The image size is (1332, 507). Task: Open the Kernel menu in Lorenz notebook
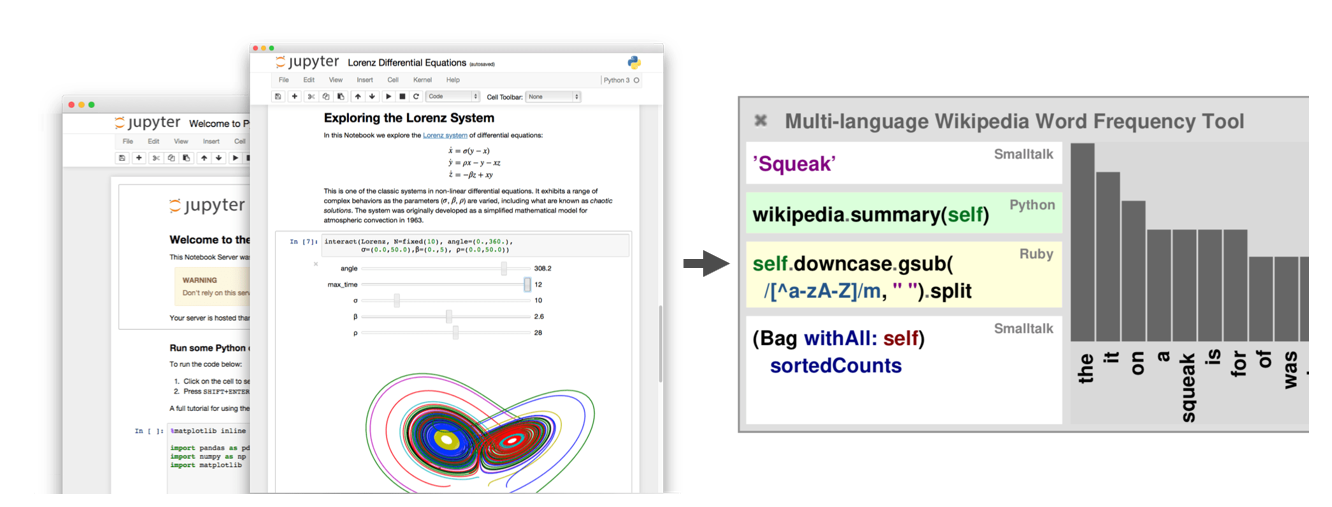pos(422,80)
